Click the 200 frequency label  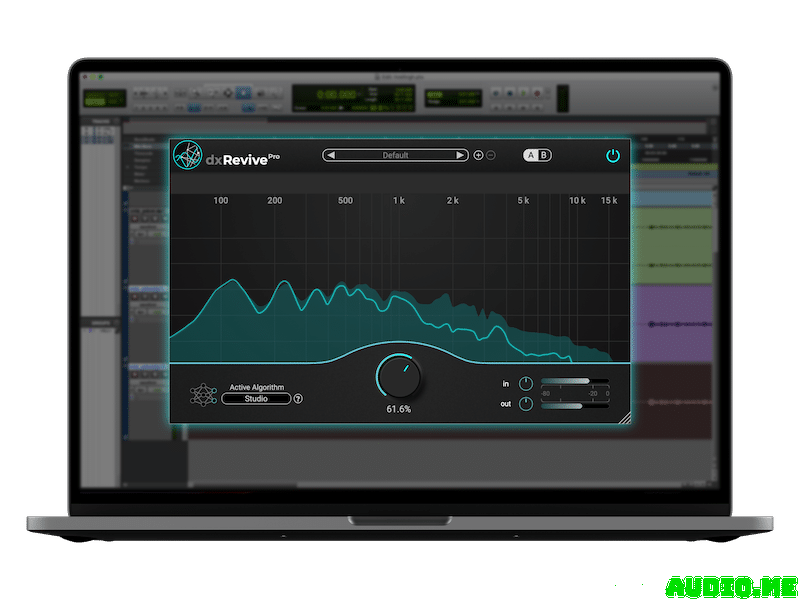point(274,201)
